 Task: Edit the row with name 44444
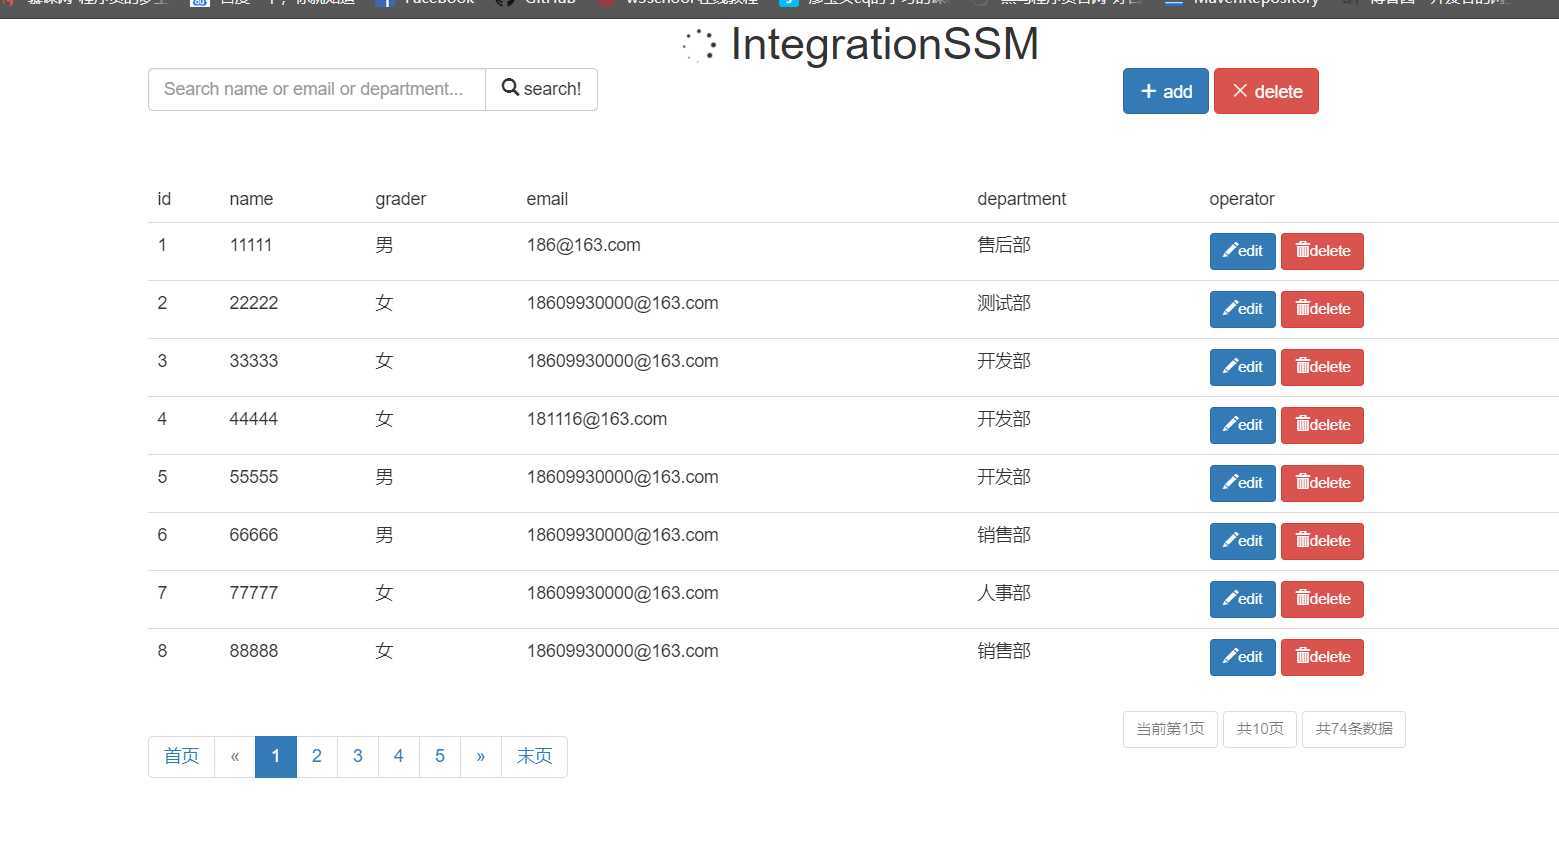click(1243, 425)
